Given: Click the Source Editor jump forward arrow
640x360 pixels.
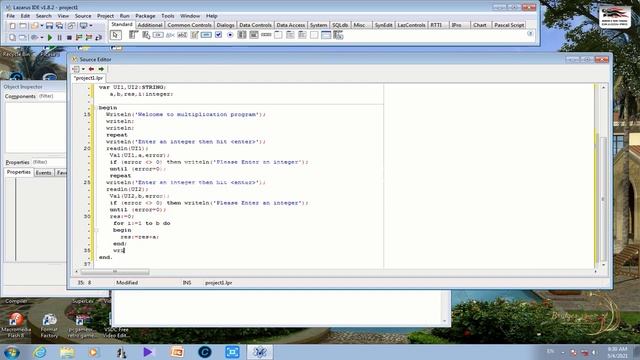Looking at the screenshot, I should [101, 69].
